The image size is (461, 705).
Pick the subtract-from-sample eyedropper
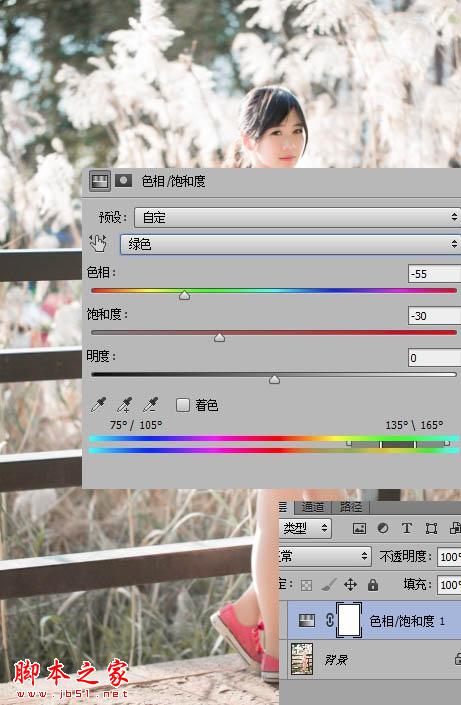pos(150,405)
